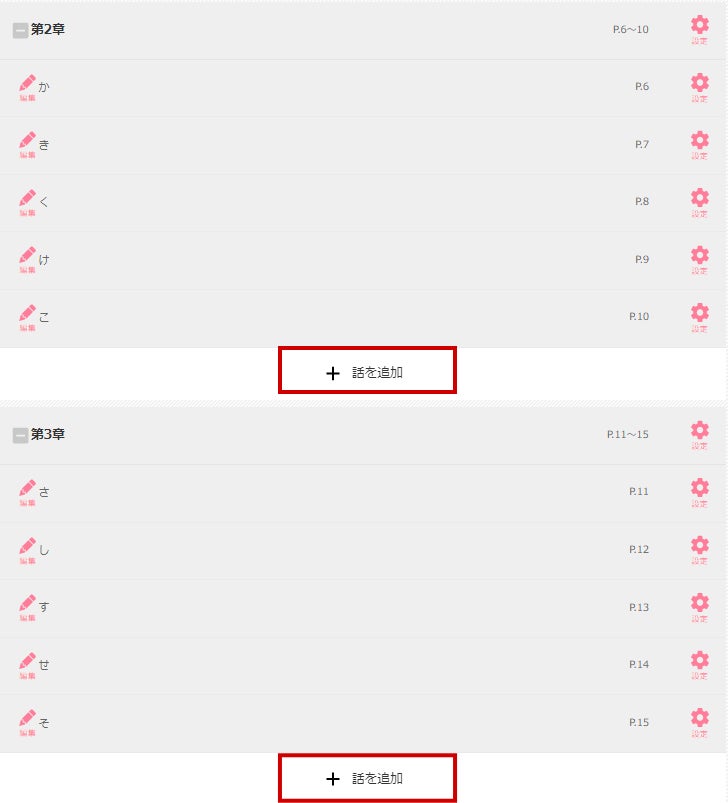Select the episode title そ

coord(44,723)
